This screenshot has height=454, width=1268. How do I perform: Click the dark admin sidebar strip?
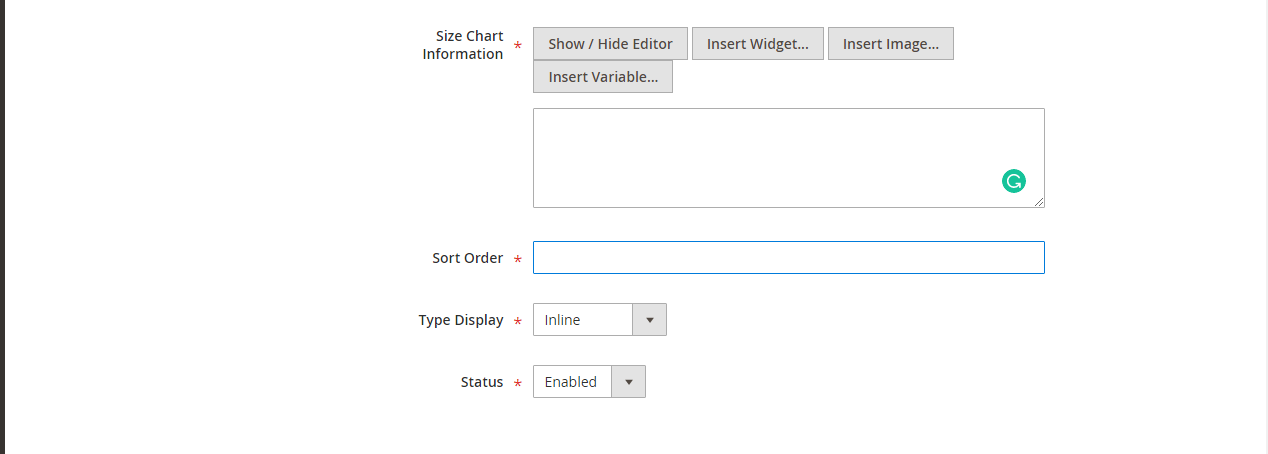[2, 227]
